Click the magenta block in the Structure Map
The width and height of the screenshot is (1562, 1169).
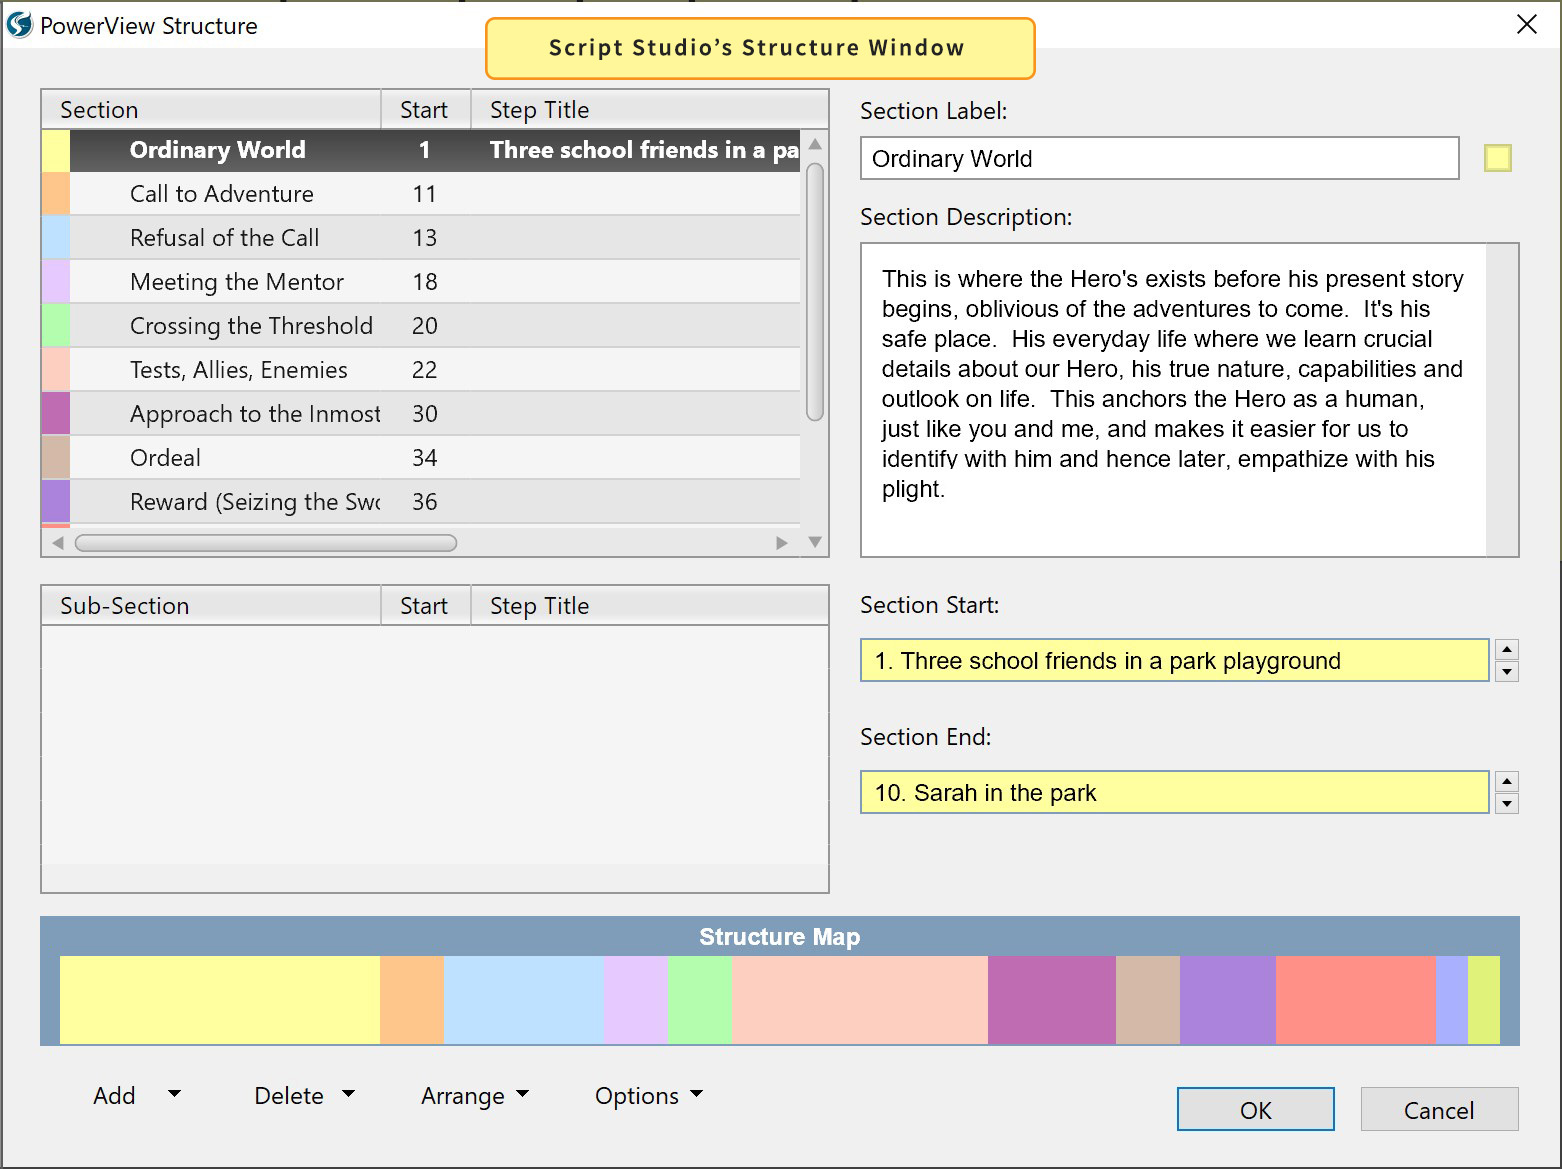point(1052,1000)
